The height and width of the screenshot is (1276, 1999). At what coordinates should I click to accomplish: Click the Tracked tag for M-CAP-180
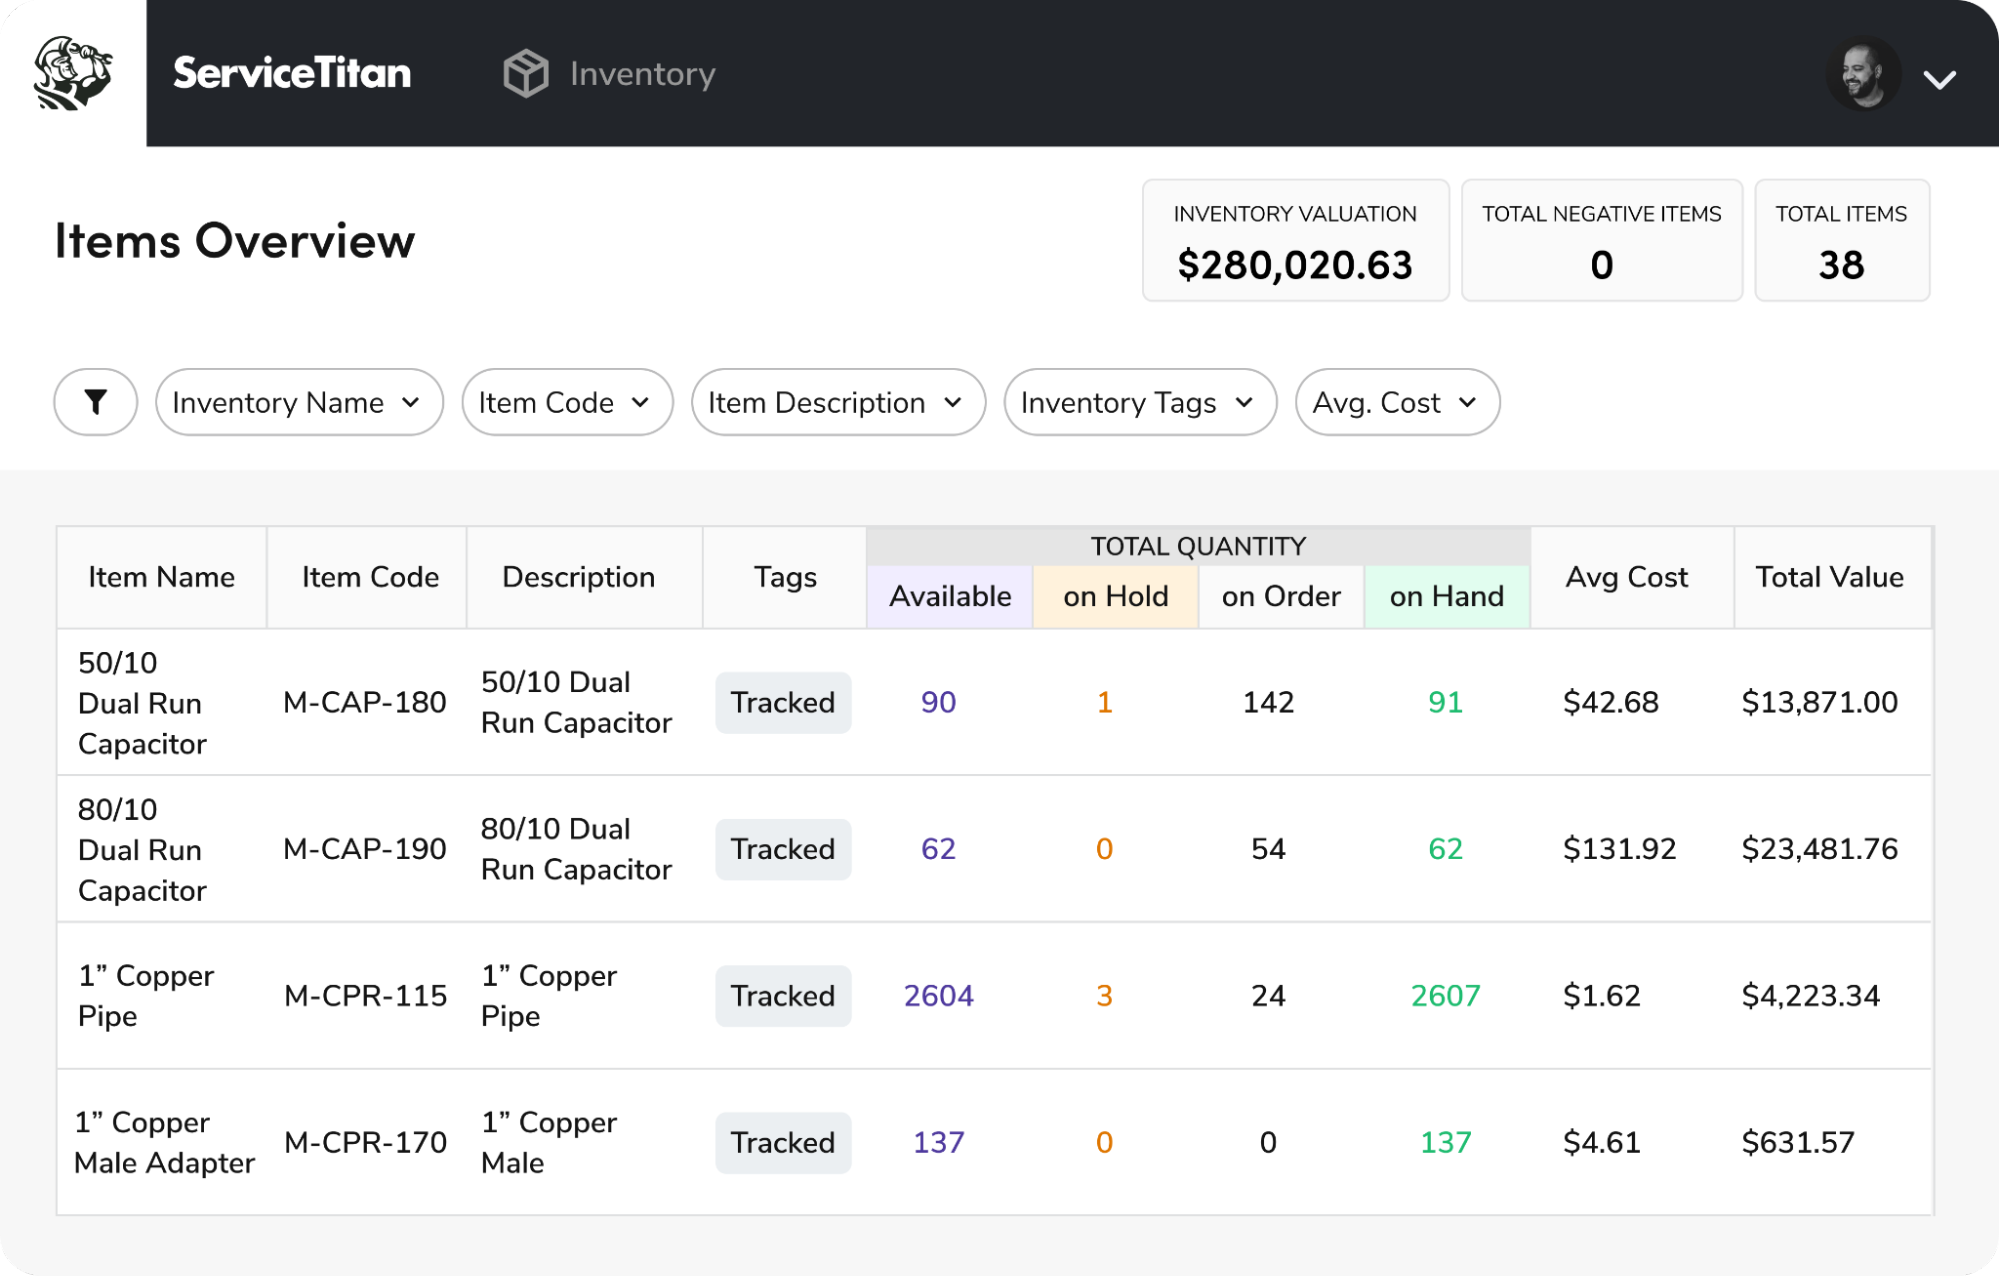coord(782,703)
